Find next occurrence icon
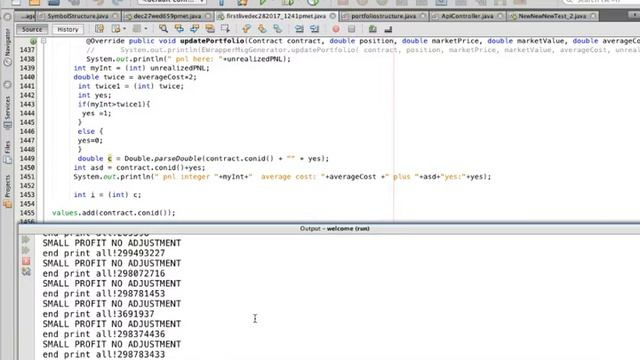 195,29
